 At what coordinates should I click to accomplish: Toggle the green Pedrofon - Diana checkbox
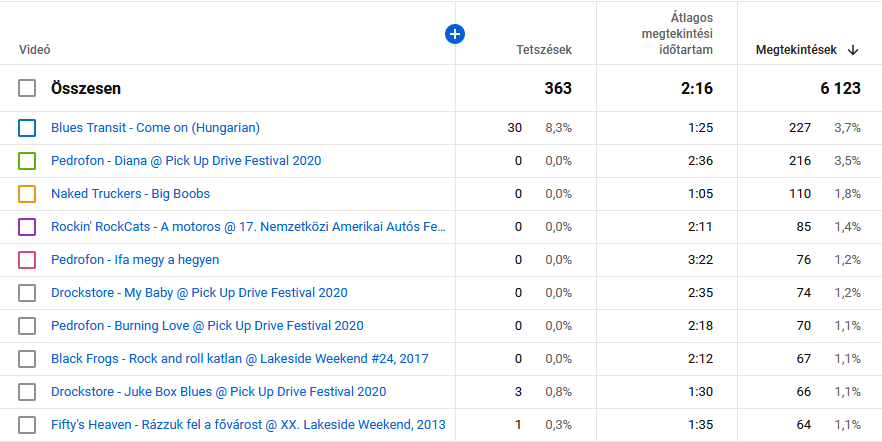27,161
